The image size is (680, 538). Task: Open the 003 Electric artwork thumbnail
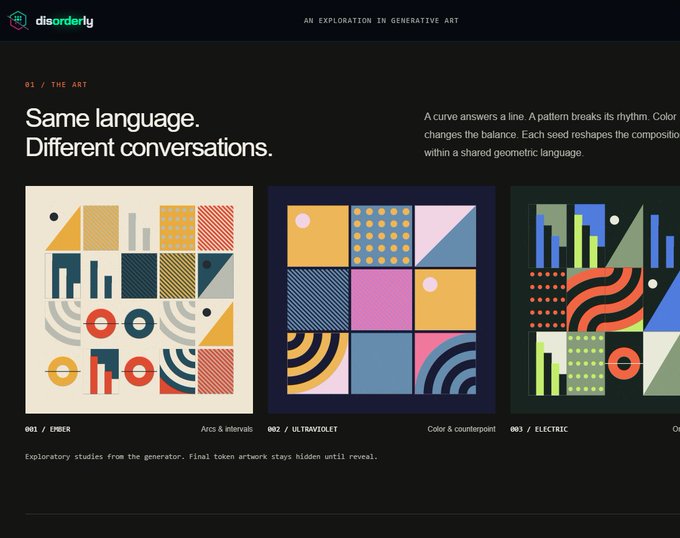[x=595, y=300]
